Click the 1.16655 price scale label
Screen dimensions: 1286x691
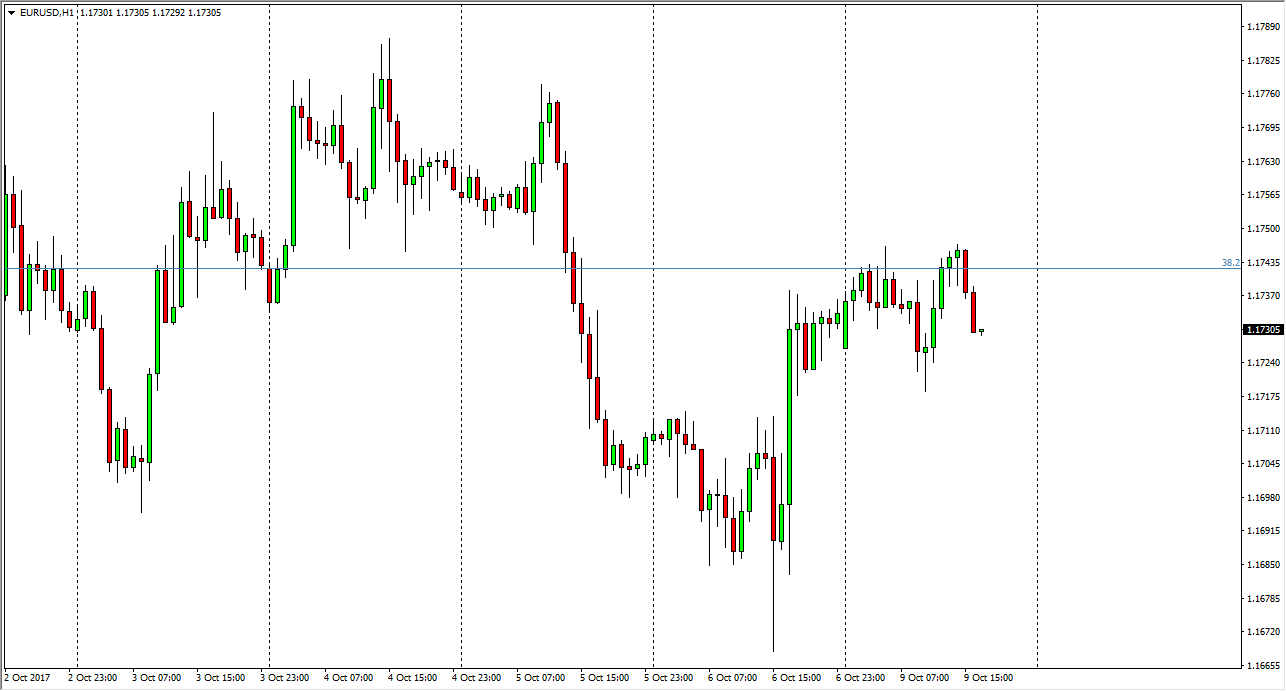pyautogui.click(x=1262, y=666)
